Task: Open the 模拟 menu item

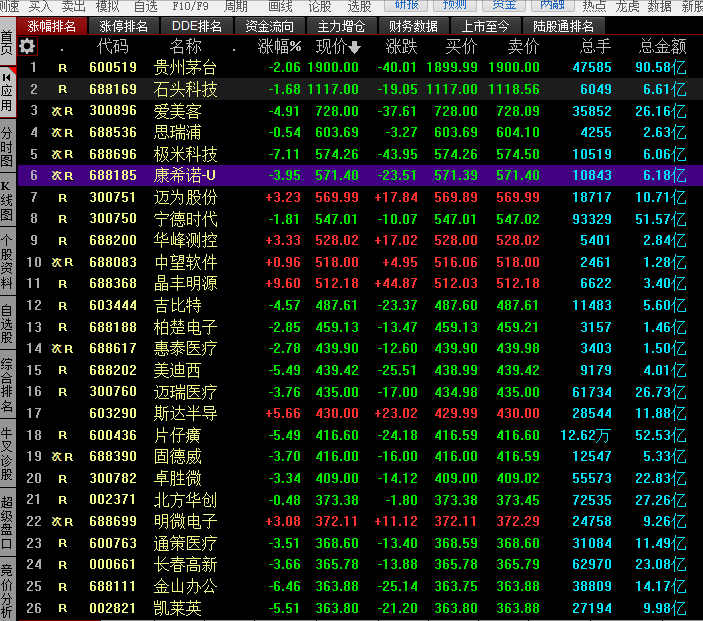Action: pos(108,6)
